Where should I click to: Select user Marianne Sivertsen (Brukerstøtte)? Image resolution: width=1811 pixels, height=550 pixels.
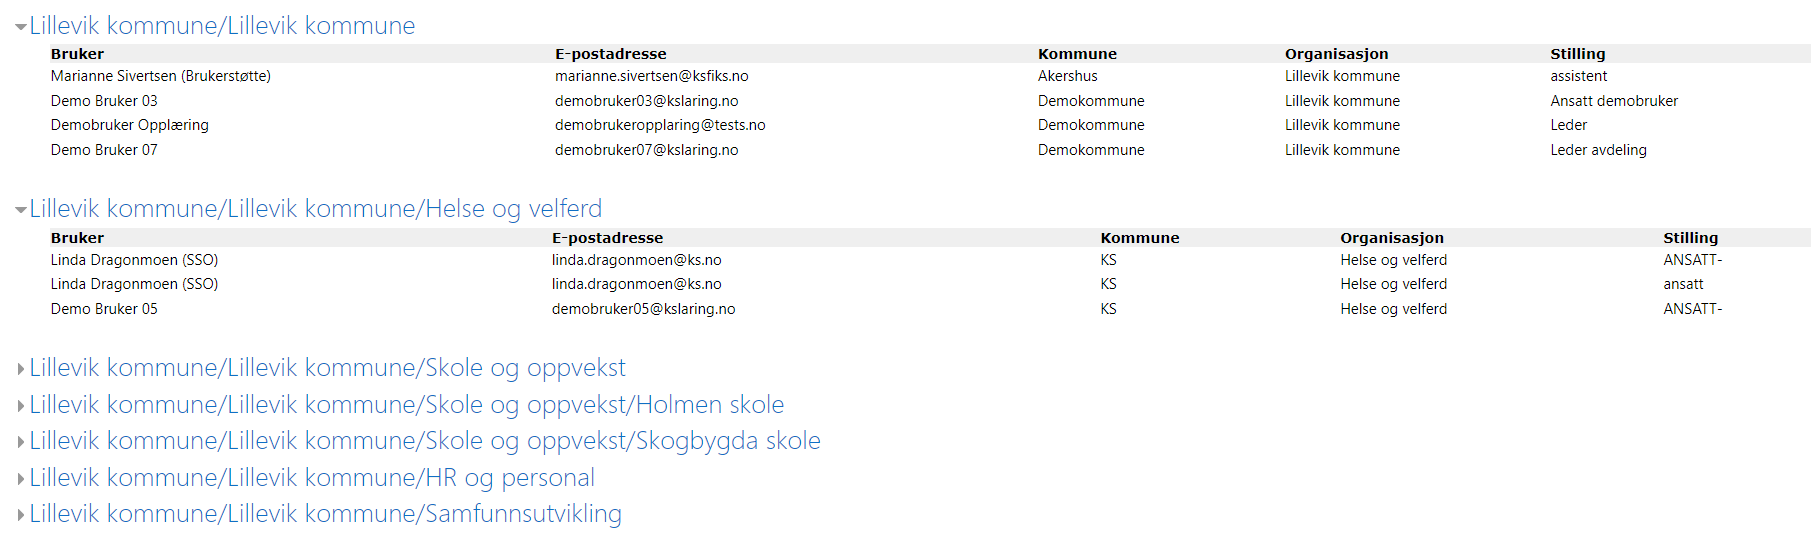(x=161, y=76)
